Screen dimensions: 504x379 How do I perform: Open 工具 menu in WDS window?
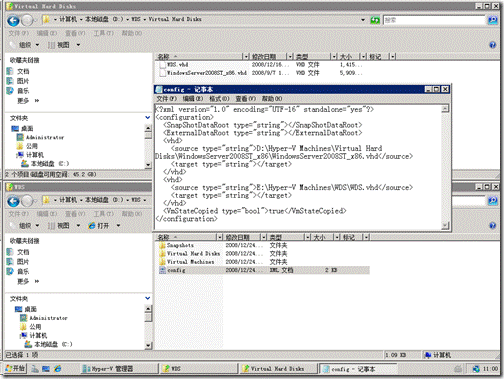tap(103, 214)
